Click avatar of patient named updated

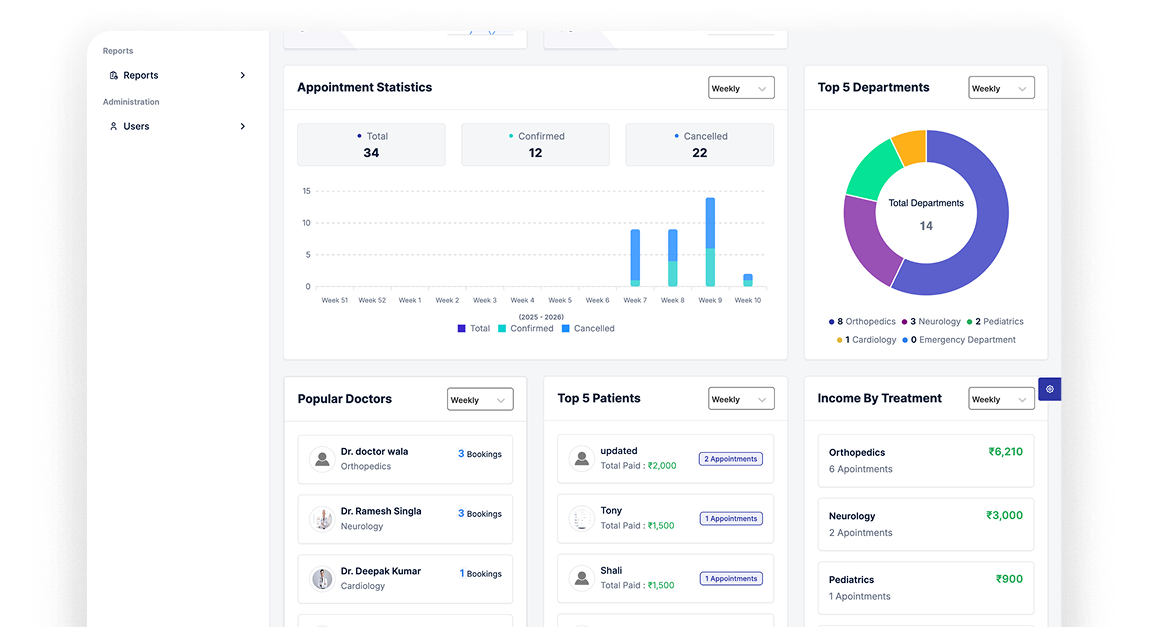click(x=581, y=459)
